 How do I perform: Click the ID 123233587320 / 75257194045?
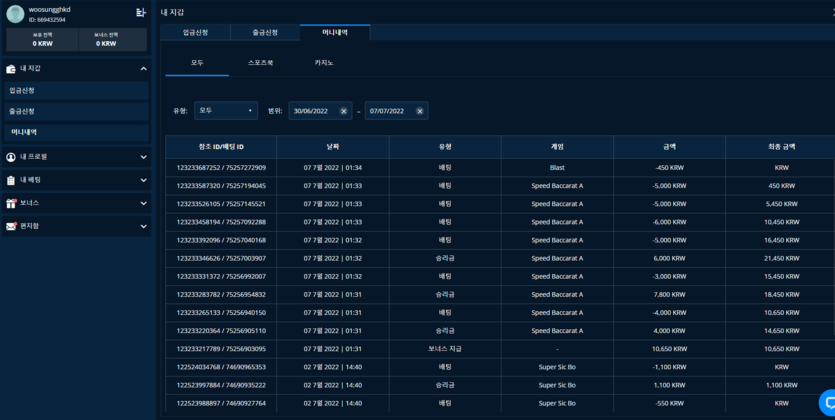pos(221,186)
